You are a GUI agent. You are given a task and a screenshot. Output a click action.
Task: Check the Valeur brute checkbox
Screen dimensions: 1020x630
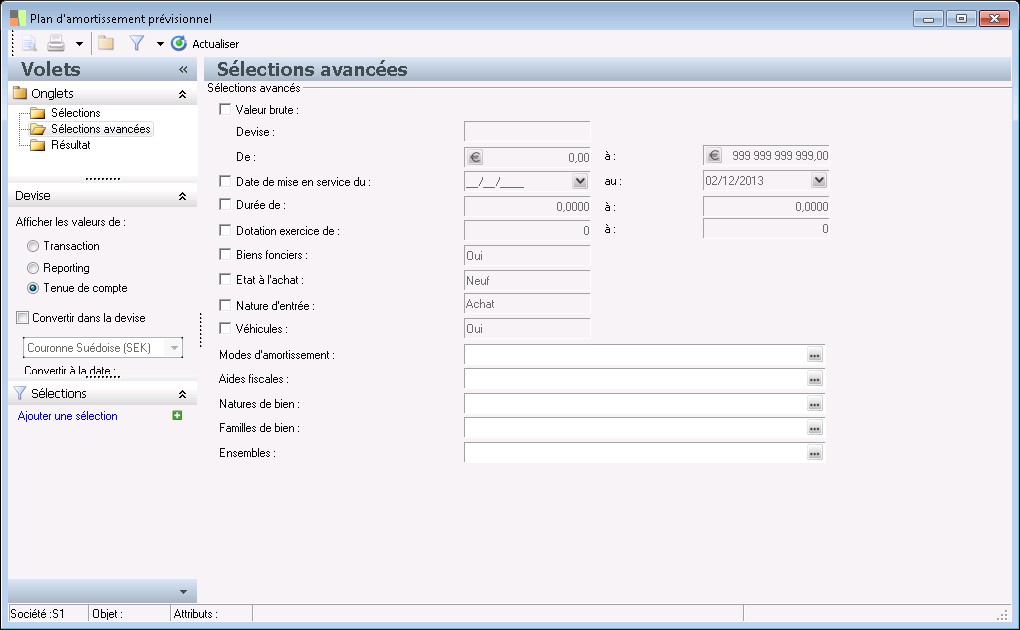tap(225, 109)
